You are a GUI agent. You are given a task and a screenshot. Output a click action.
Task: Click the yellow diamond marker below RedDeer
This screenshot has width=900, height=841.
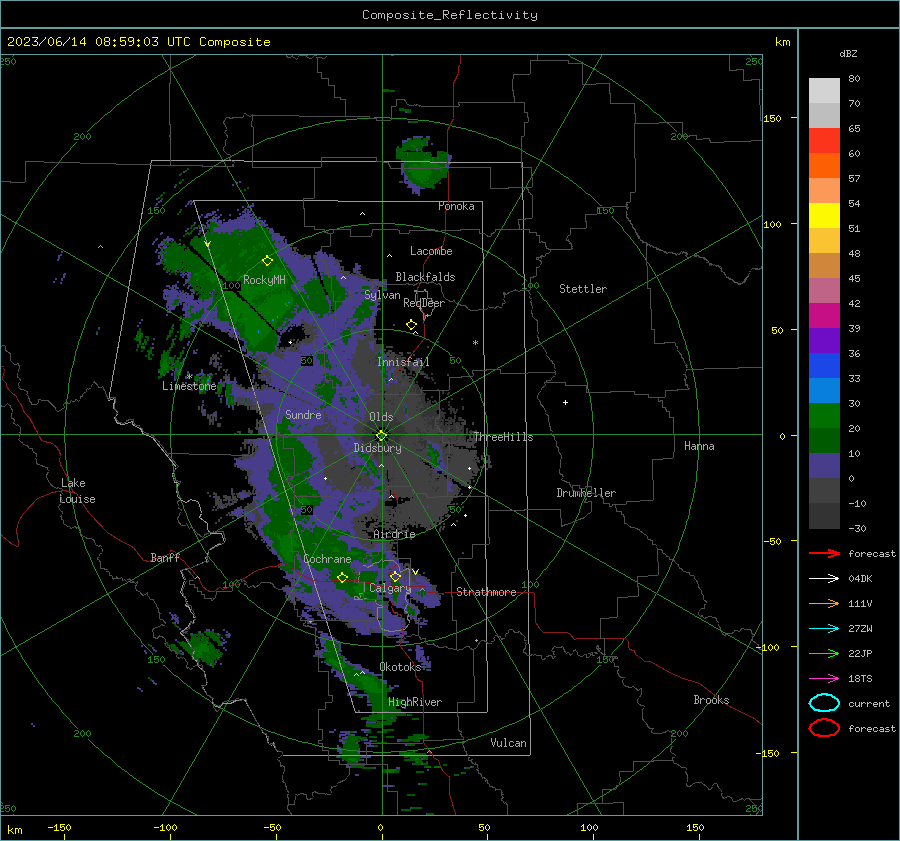click(411, 325)
